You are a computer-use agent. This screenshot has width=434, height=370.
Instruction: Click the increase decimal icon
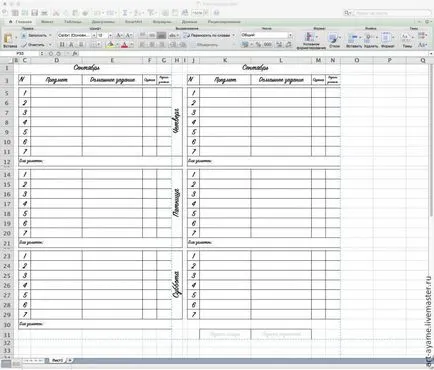279,44
